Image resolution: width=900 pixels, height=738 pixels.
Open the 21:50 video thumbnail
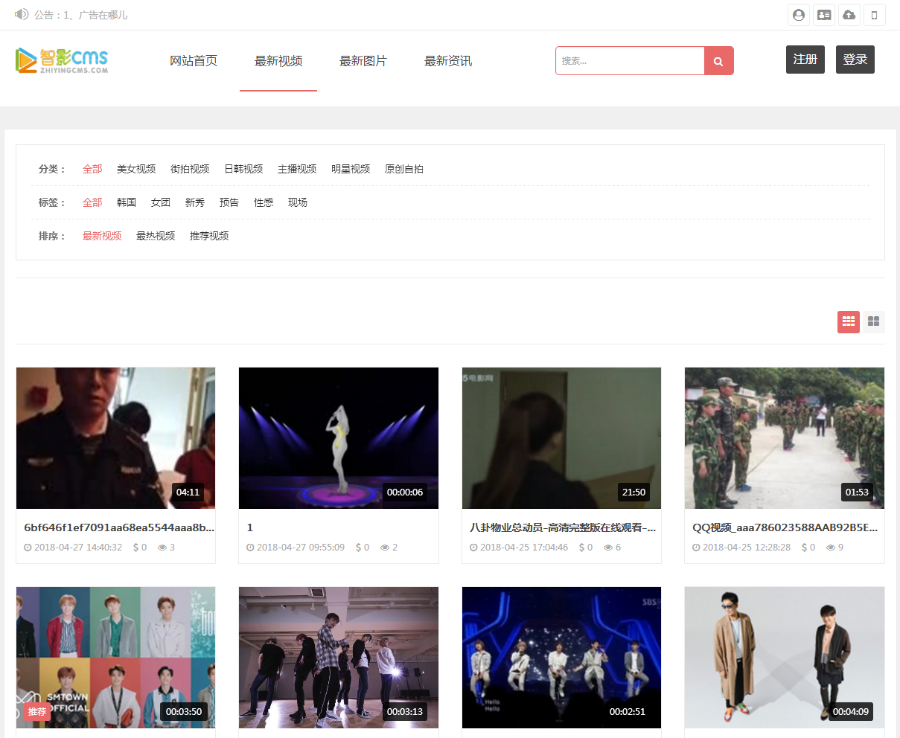coord(561,438)
